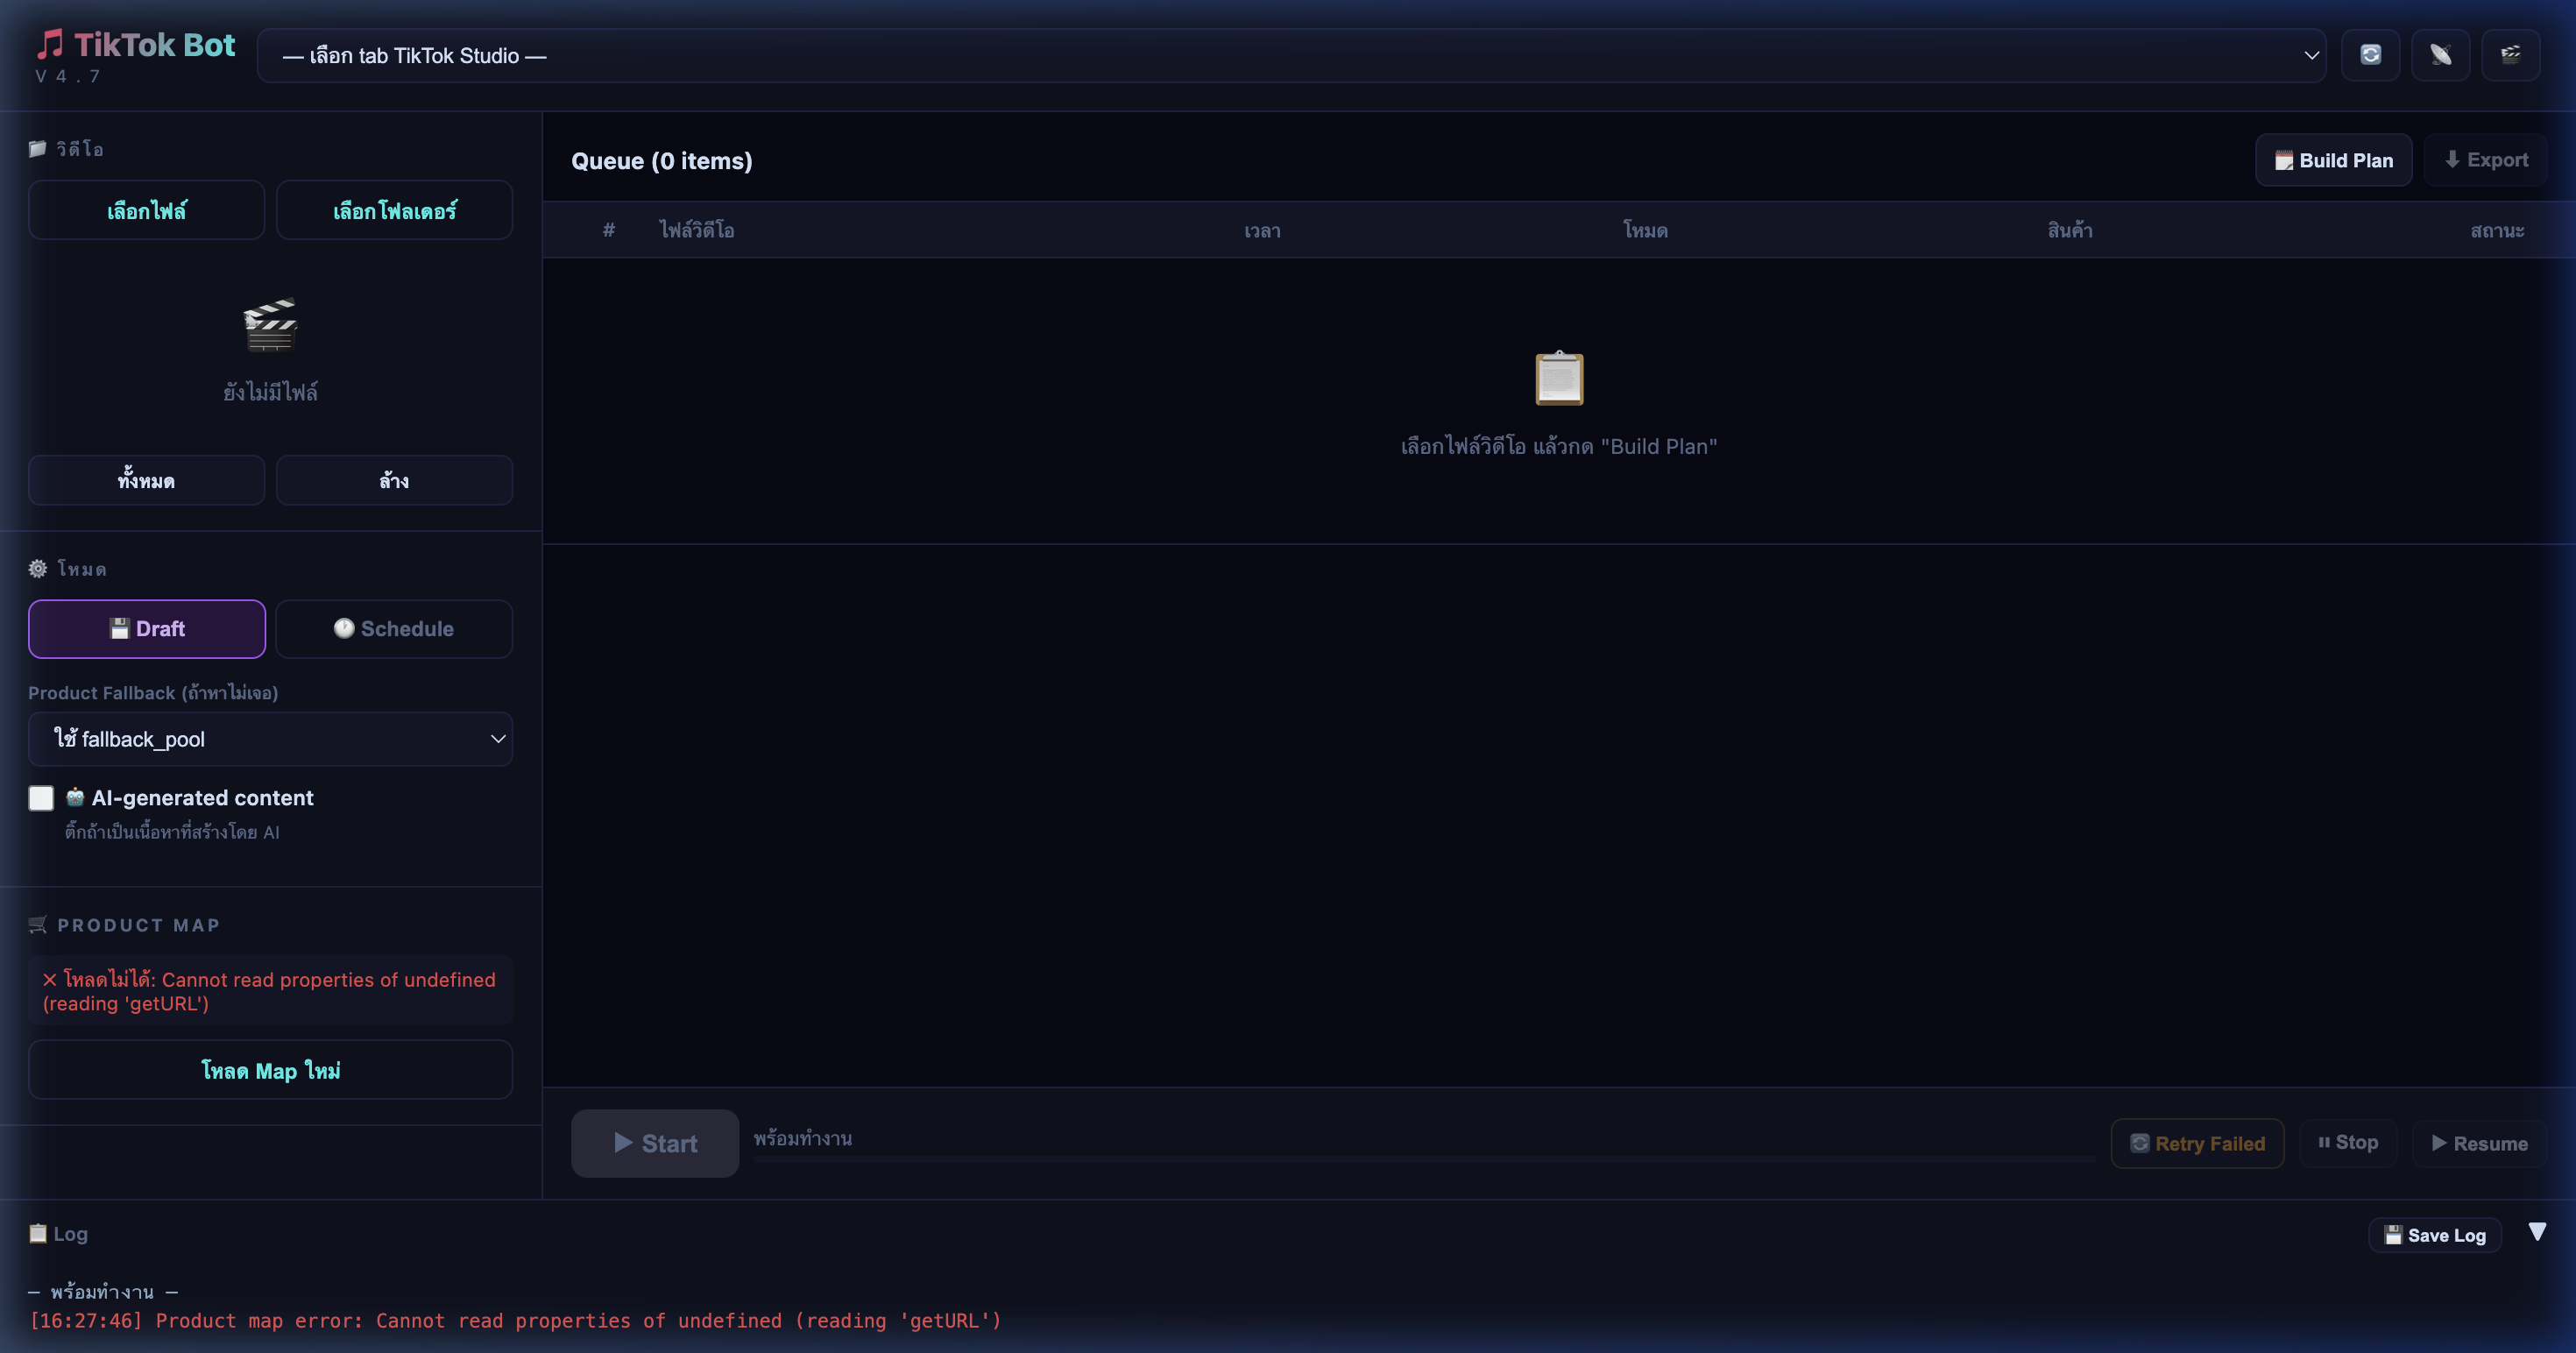Viewport: 2576px width, 1353px height.
Task: Stop the running queue
Action: tap(2348, 1142)
